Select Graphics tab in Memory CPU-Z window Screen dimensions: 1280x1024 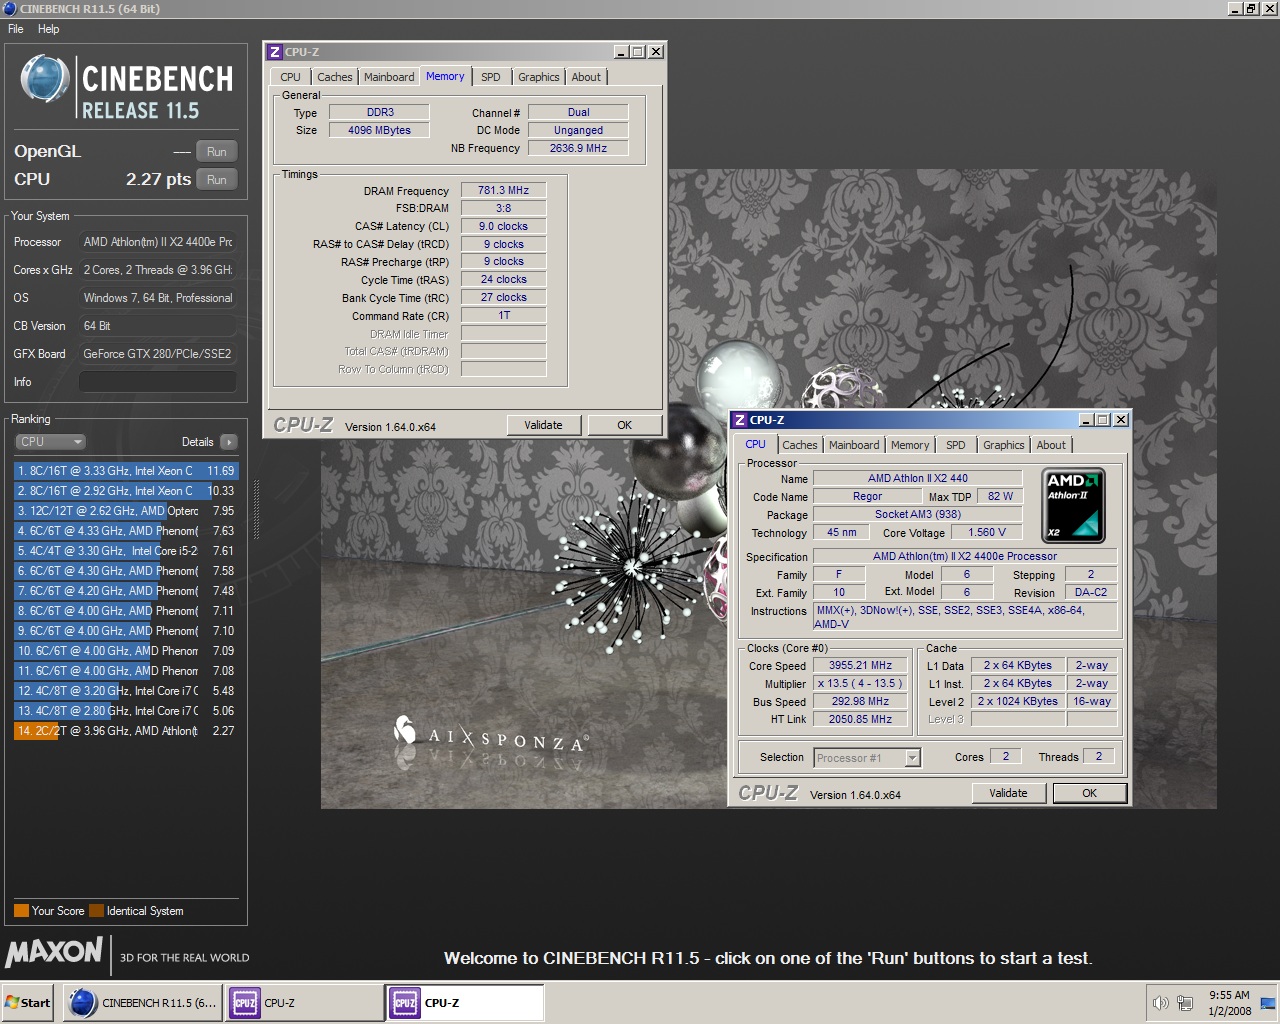[x=539, y=77]
